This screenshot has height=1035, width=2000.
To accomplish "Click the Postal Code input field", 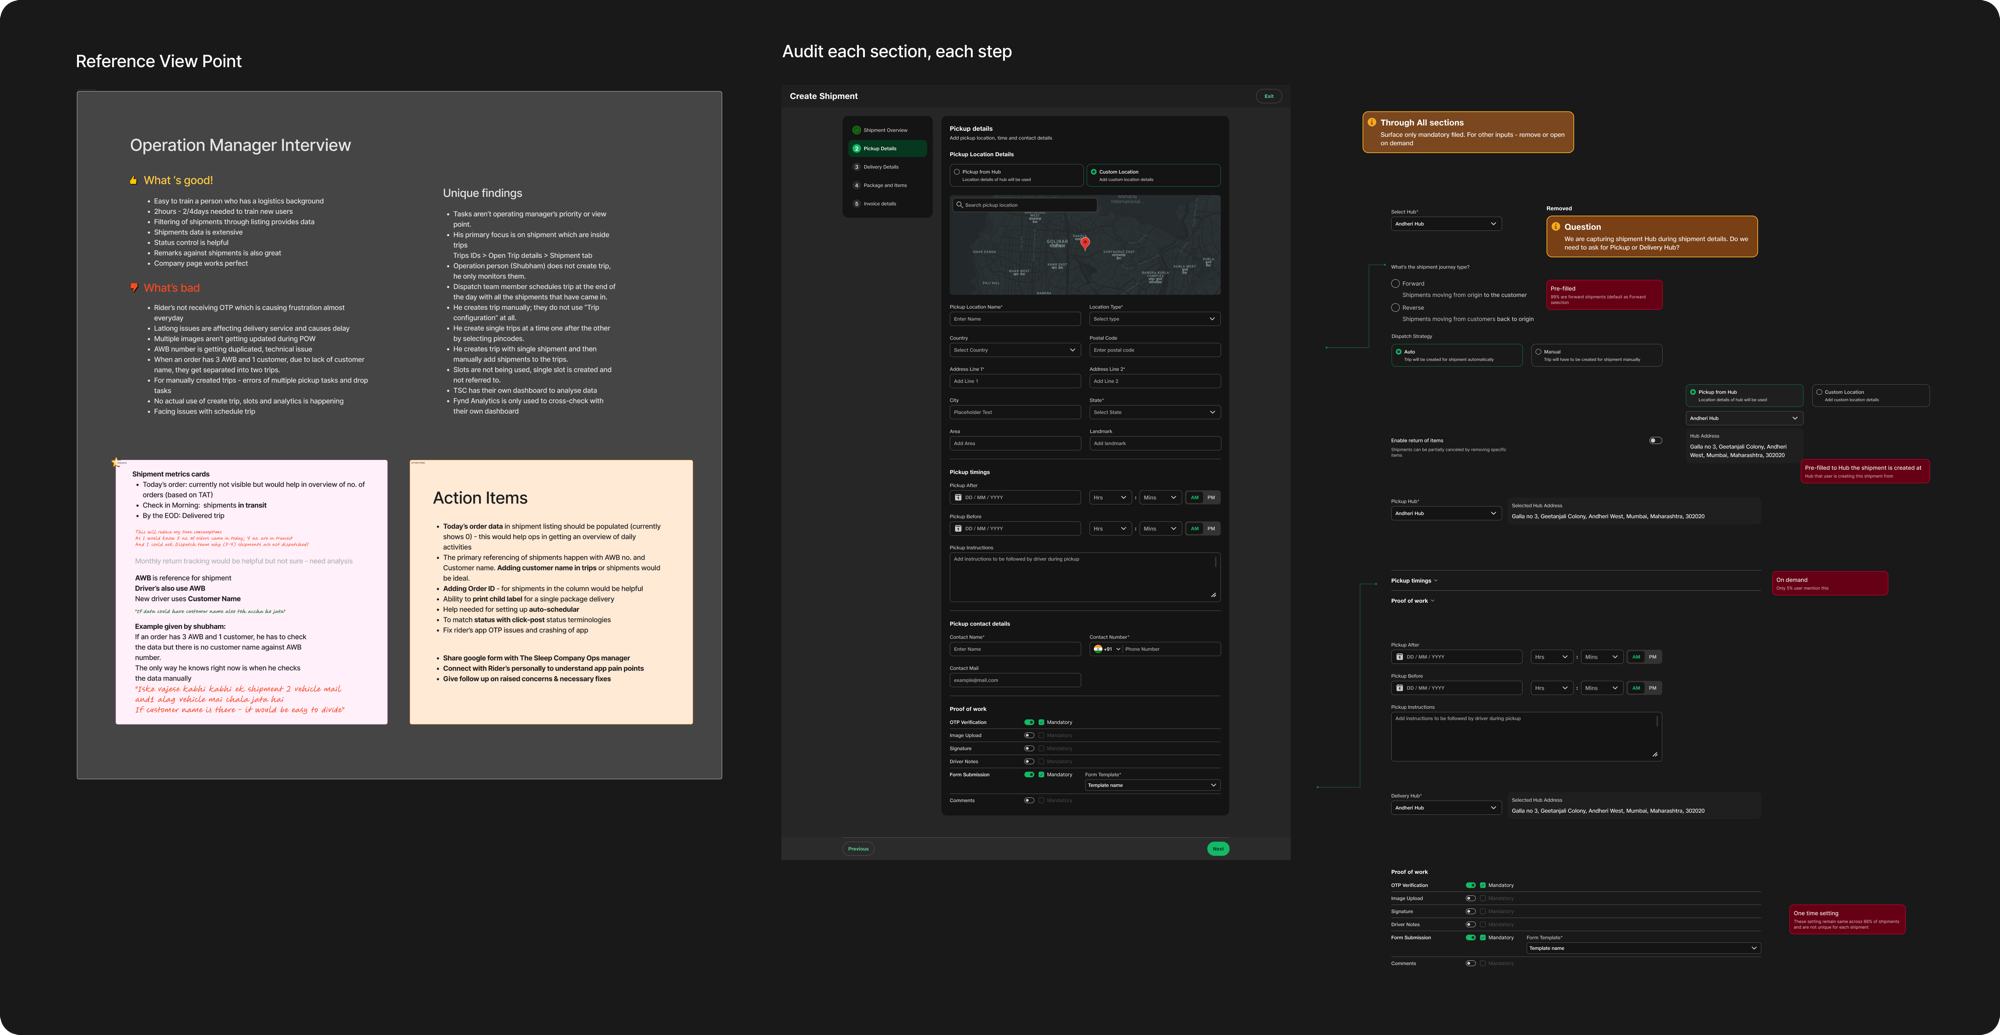I will [x=1154, y=350].
